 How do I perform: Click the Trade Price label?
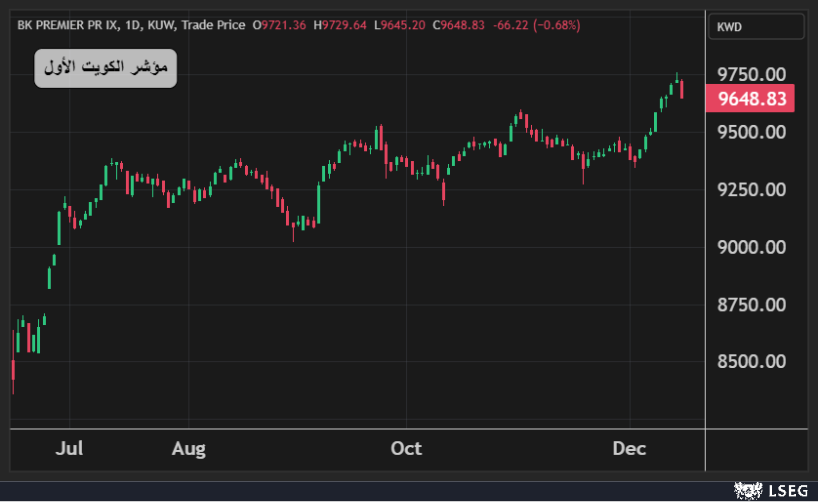click(x=217, y=24)
